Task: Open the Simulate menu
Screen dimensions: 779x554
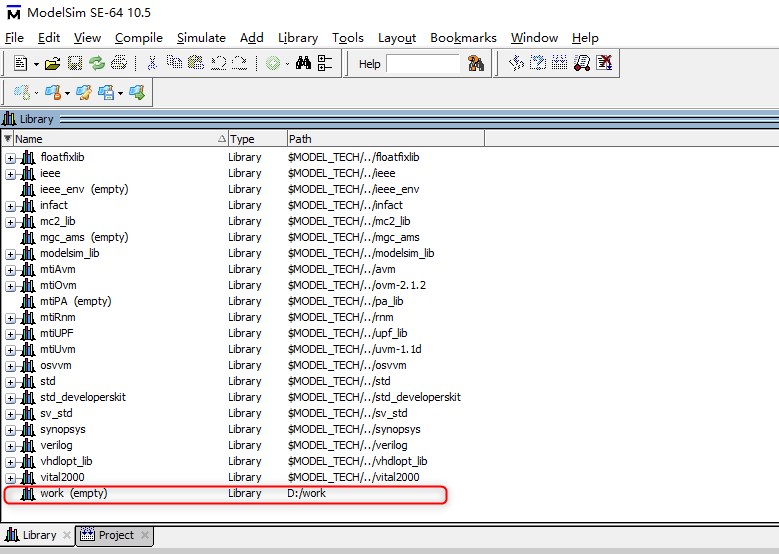Action: (x=201, y=38)
